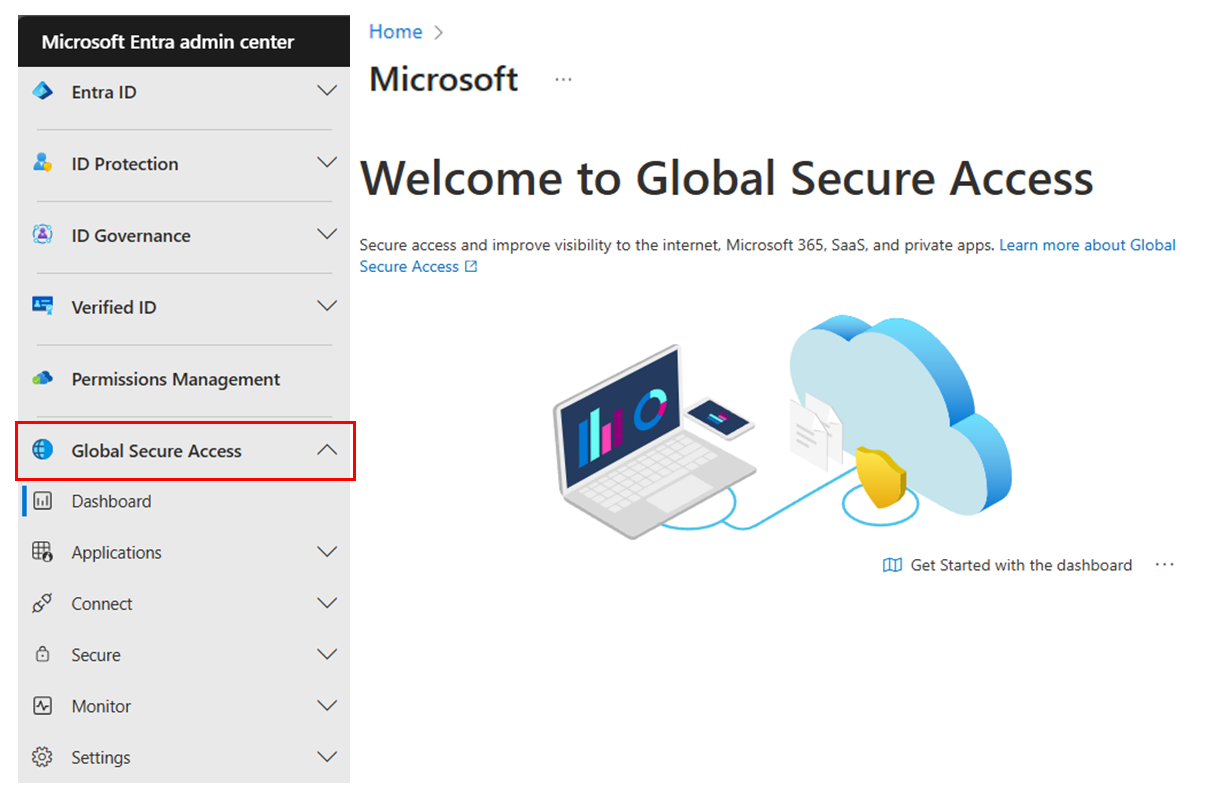Collapse the Global Secure Access section
The height and width of the screenshot is (801, 1223).
coord(327,450)
